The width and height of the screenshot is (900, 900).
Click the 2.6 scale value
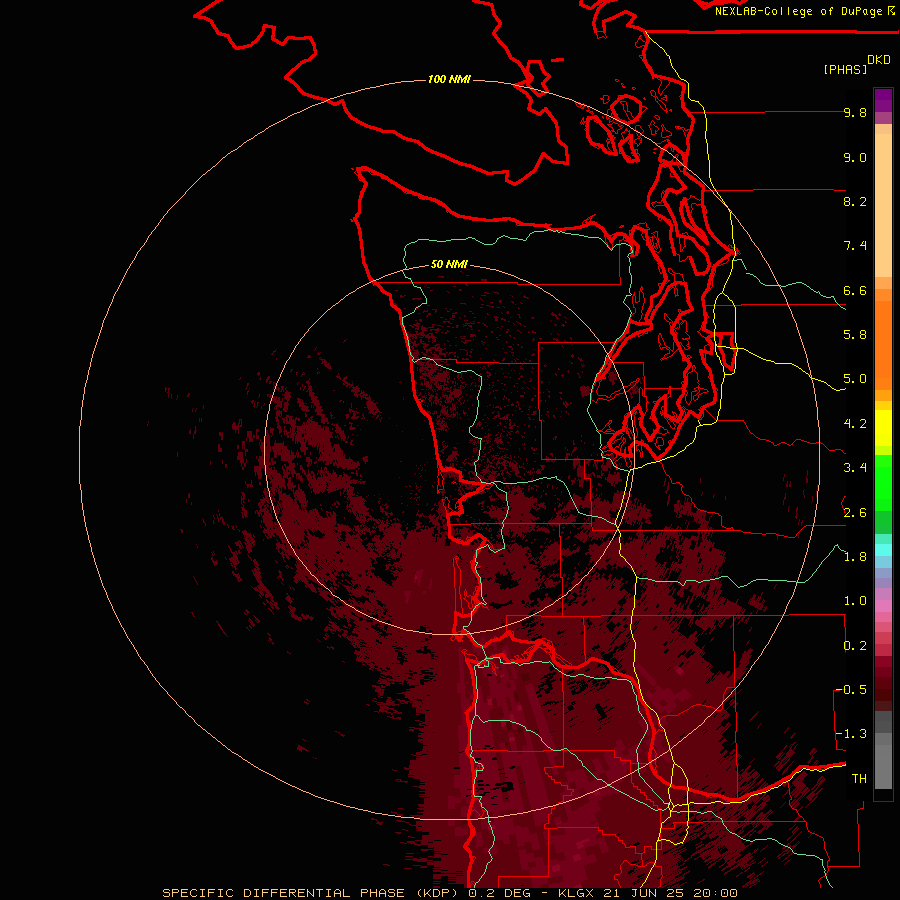855,513
